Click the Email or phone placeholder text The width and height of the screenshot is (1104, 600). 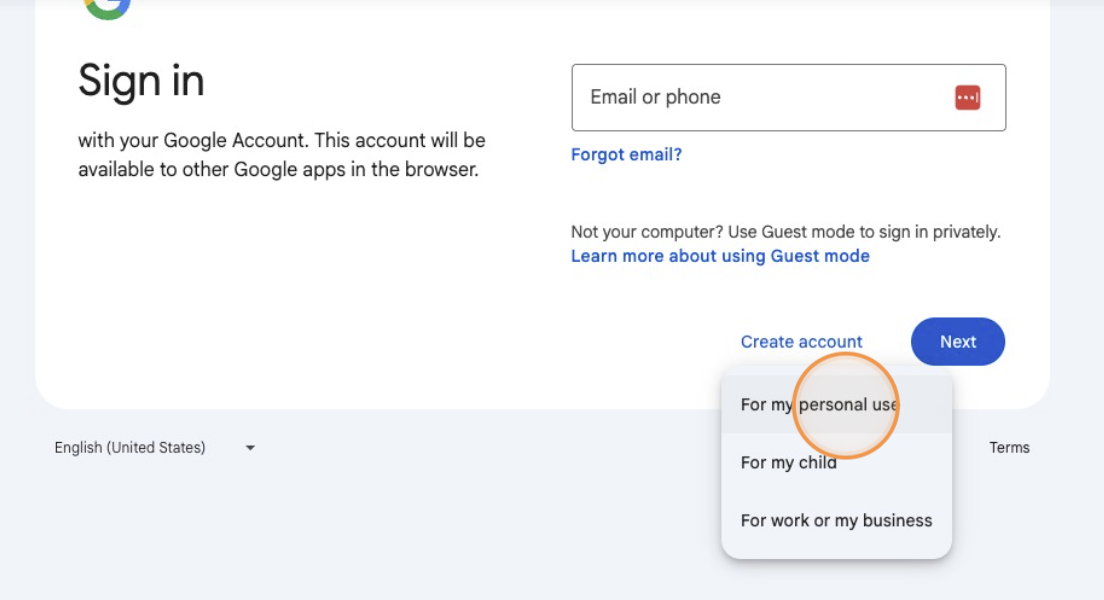click(x=655, y=97)
